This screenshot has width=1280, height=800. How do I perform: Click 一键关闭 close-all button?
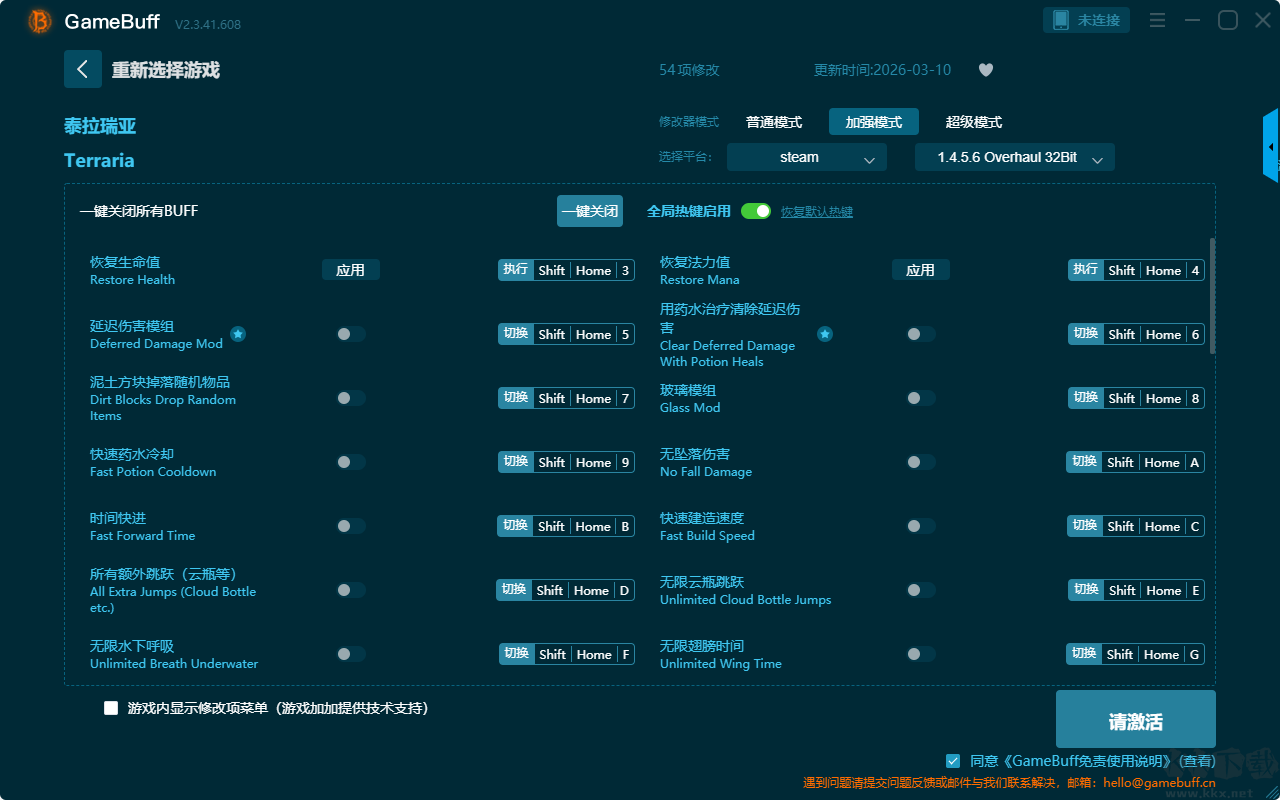click(x=590, y=211)
